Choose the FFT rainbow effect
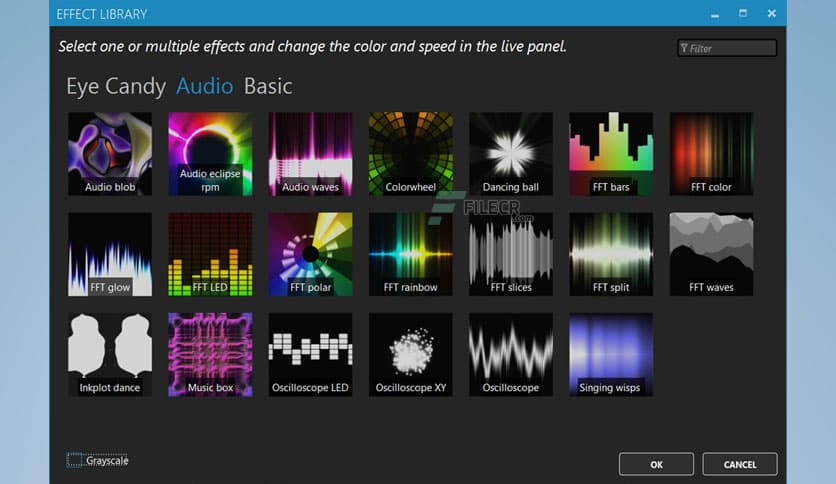 (x=410, y=253)
